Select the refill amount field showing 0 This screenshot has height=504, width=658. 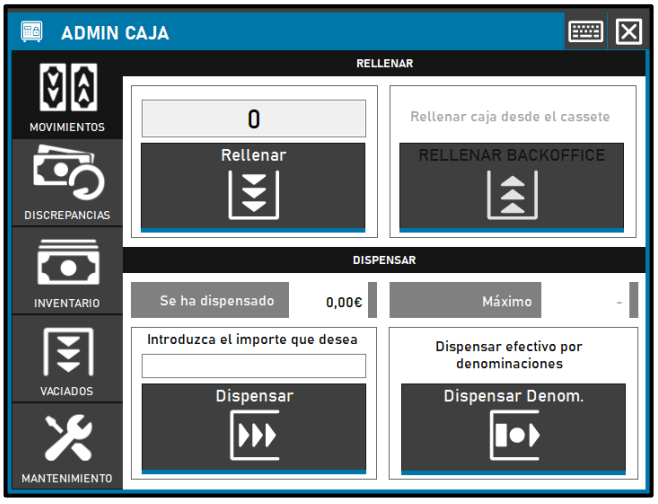point(253,119)
